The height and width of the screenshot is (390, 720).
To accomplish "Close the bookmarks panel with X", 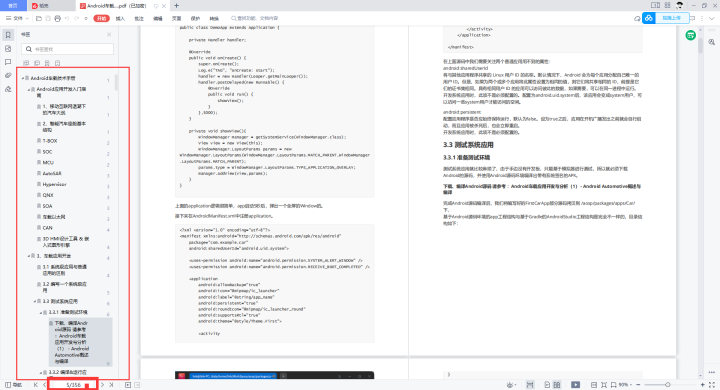I will coord(109,34).
